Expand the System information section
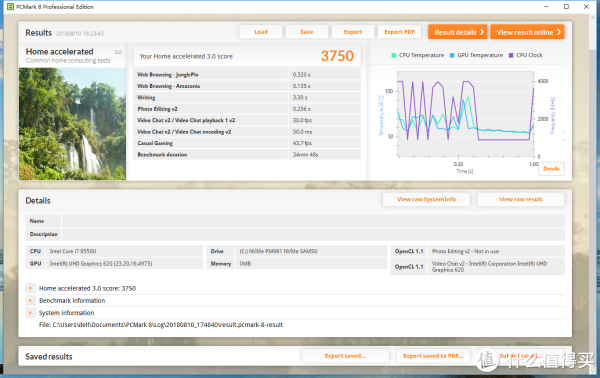Viewport: 600px width, 378px height. [x=30, y=313]
